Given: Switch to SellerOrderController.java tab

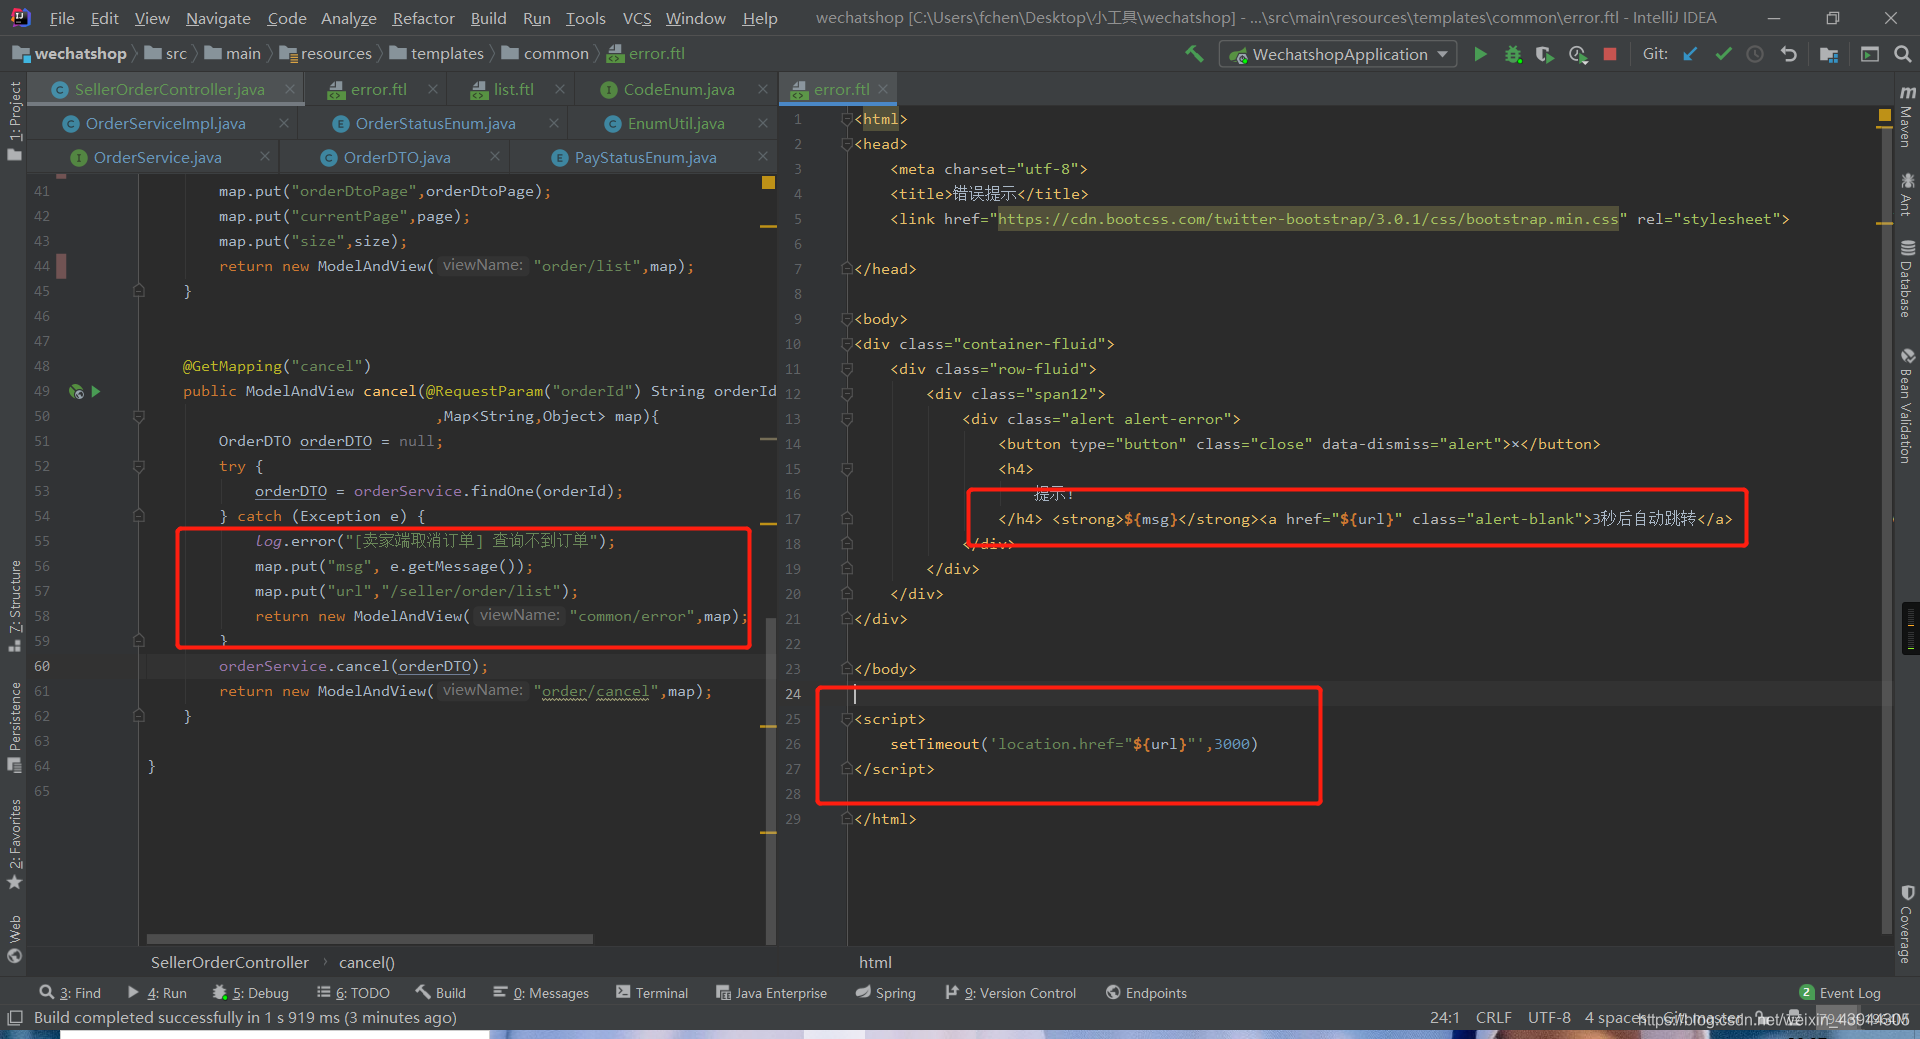Looking at the screenshot, I should [169, 89].
